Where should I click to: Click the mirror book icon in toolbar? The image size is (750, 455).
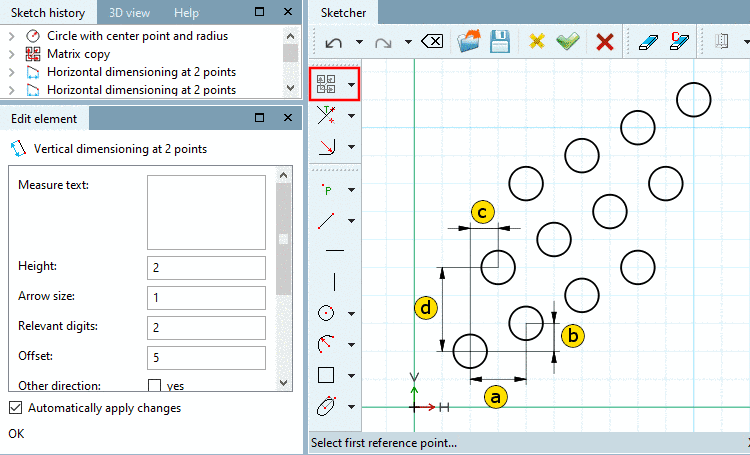coord(722,41)
